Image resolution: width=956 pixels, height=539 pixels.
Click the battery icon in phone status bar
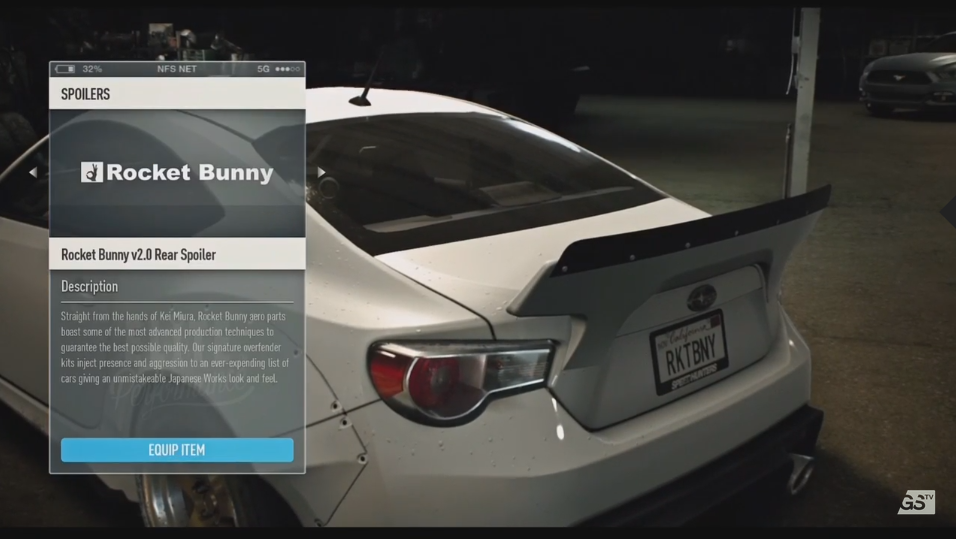[x=65, y=69]
